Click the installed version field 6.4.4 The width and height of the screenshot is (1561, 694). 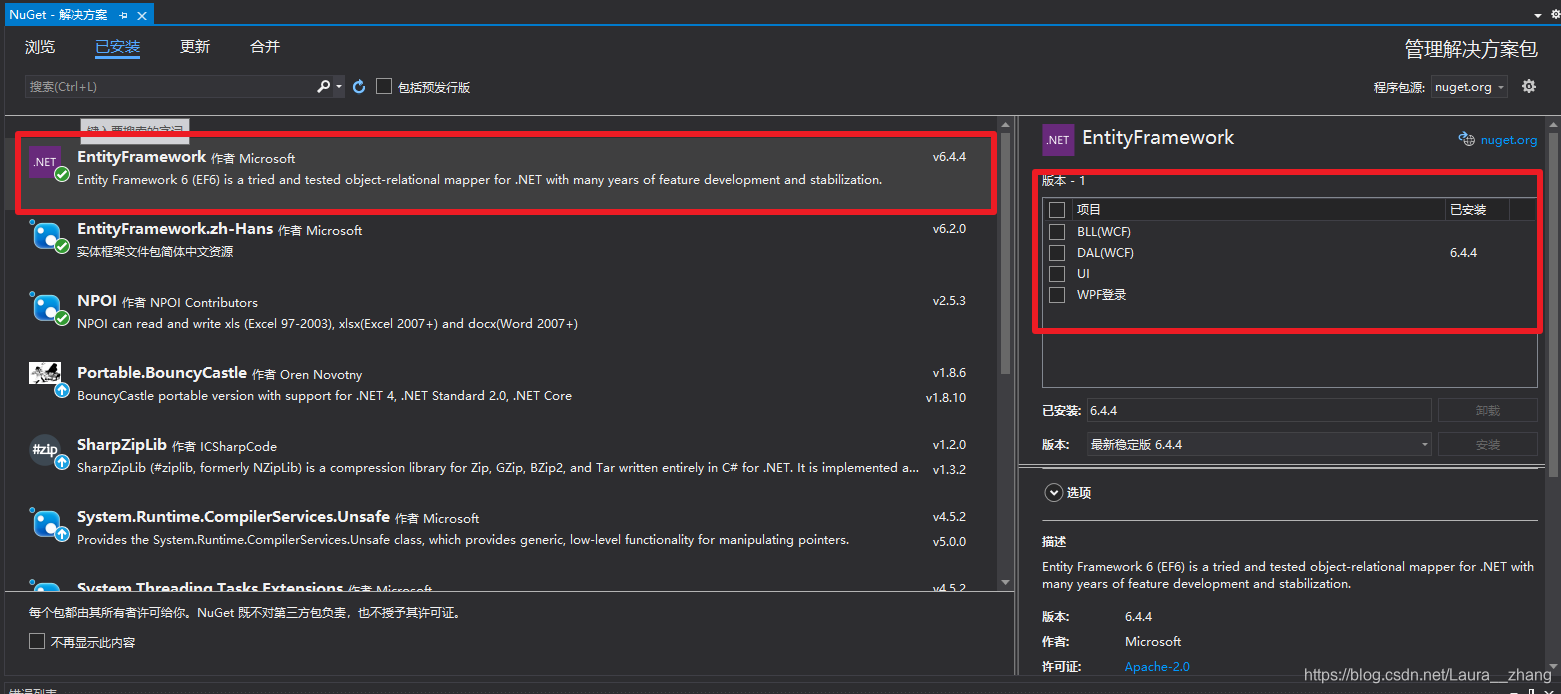[1259, 410]
